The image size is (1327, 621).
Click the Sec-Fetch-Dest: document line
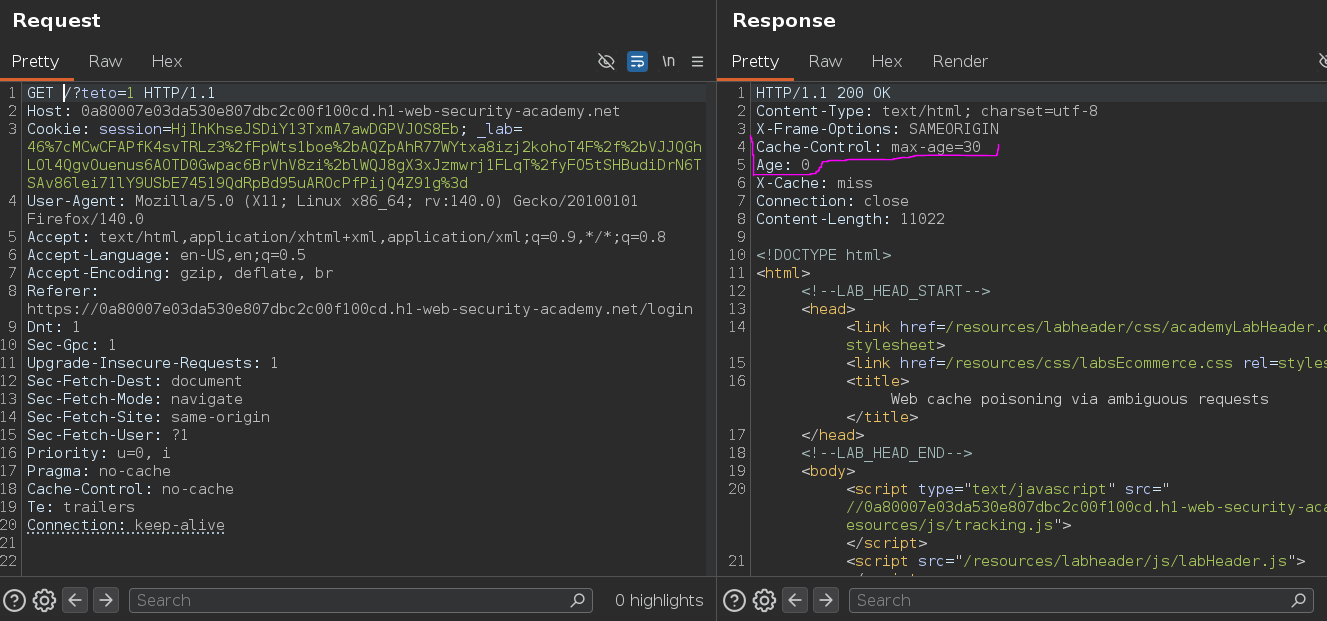pyautogui.click(x=134, y=381)
